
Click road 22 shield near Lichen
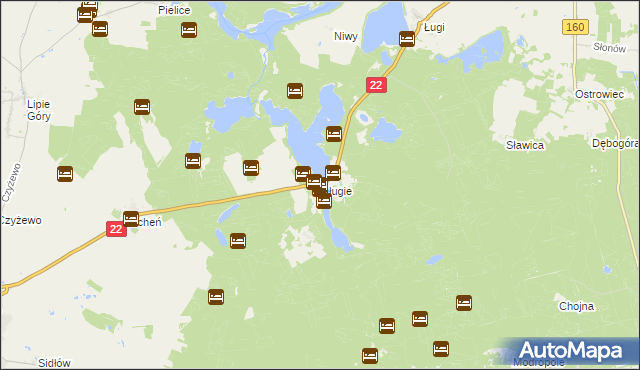(x=116, y=229)
